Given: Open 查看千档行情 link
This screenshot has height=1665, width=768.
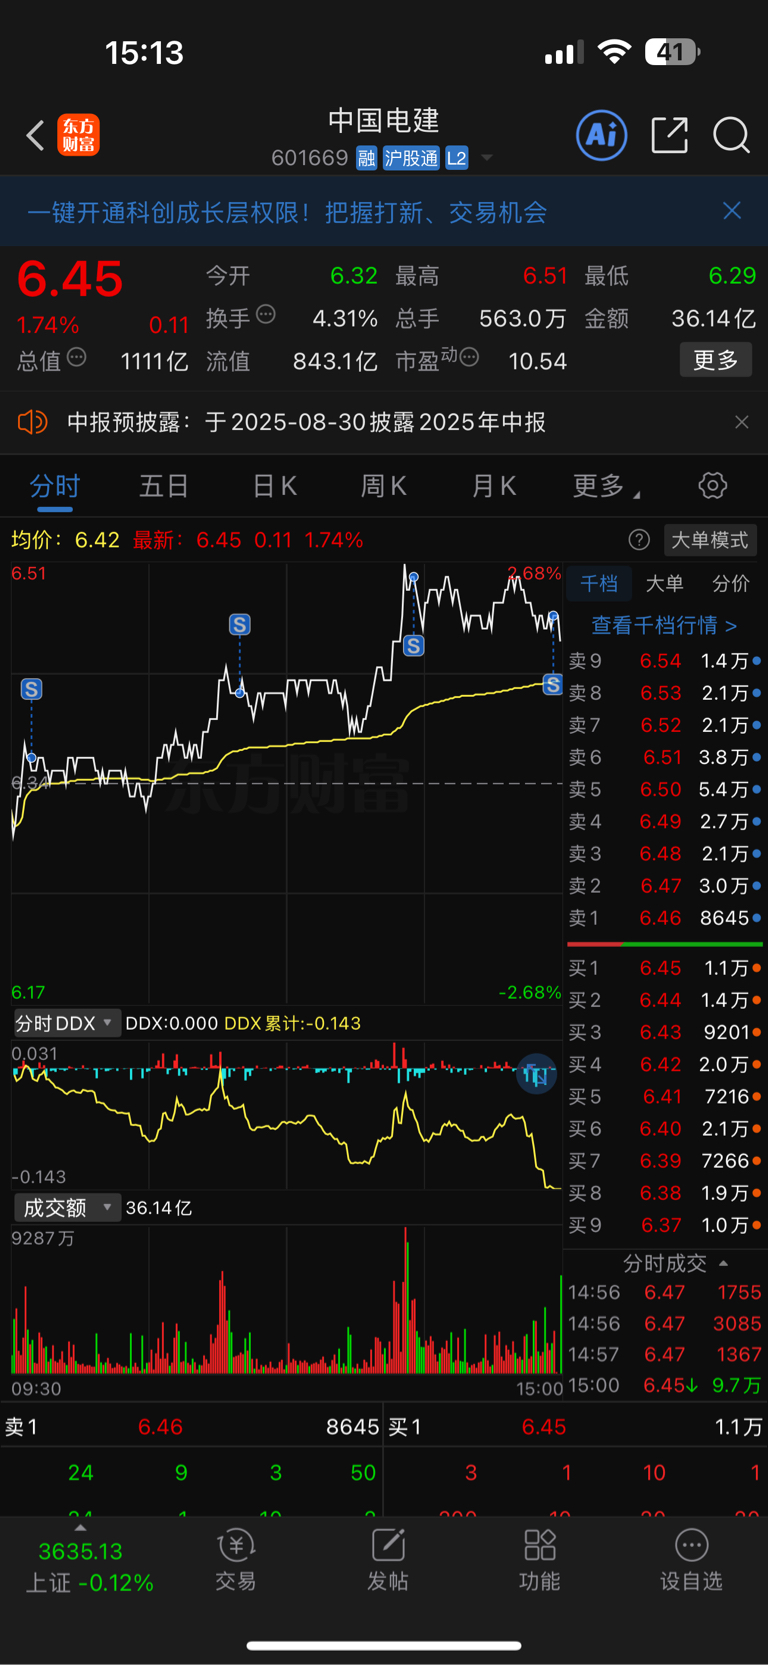Looking at the screenshot, I should 665,625.
